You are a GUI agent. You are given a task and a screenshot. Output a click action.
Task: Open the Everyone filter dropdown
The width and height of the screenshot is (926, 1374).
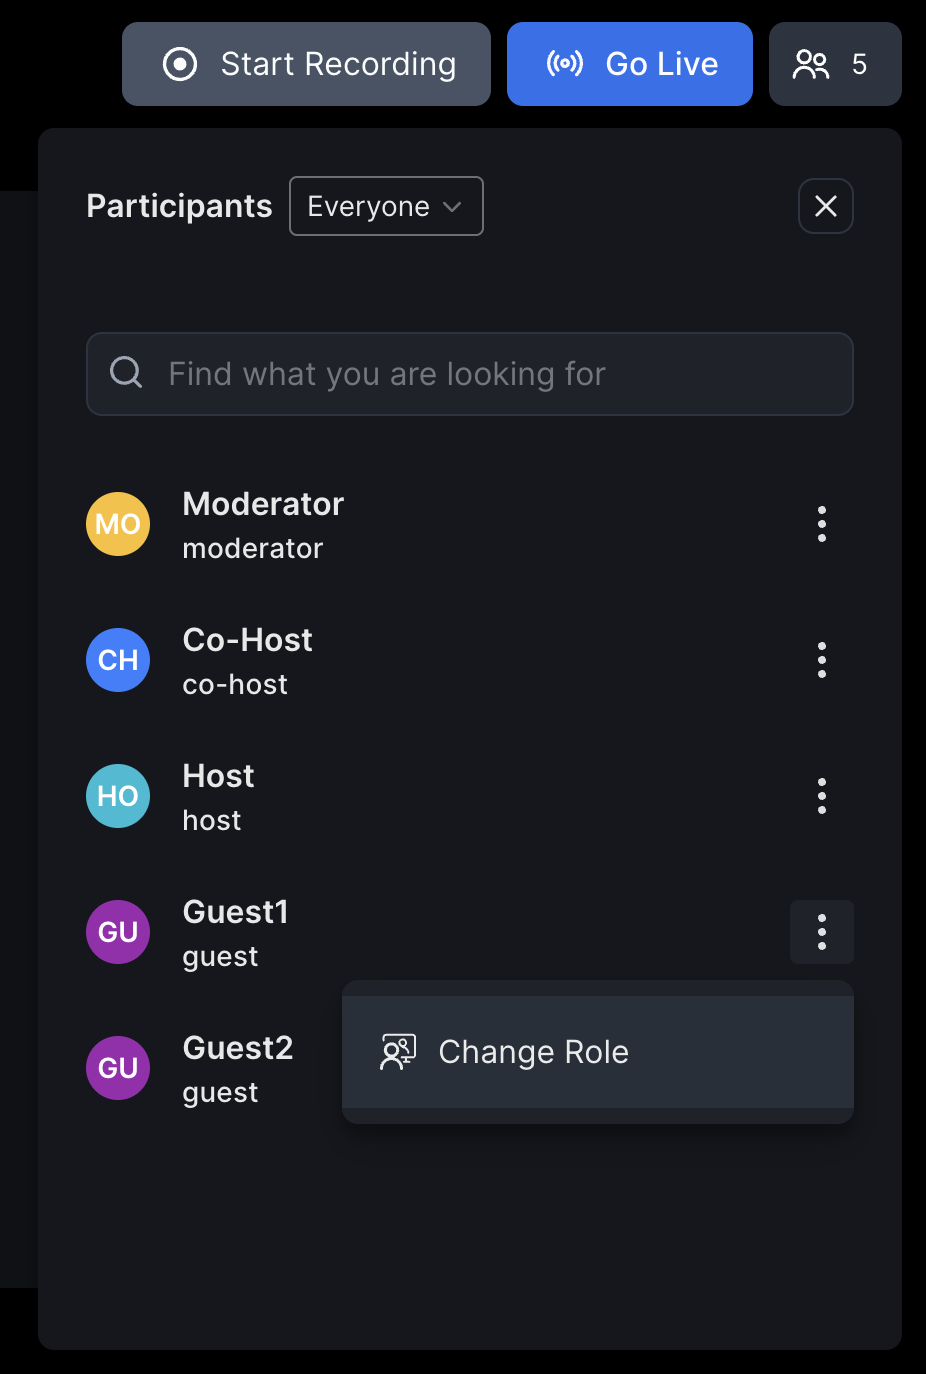(385, 206)
